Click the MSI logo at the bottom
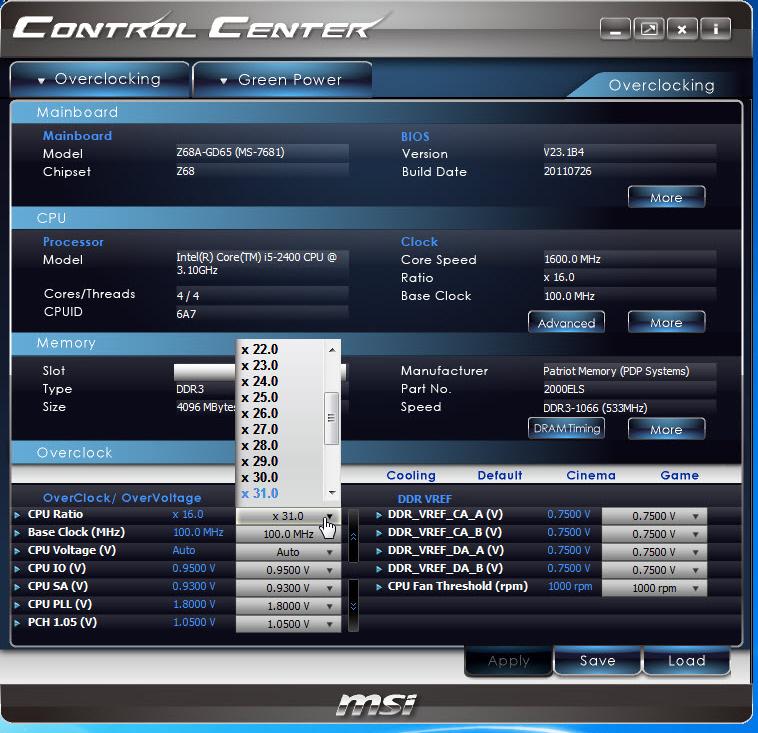The image size is (758, 733). pyautogui.click(x=375, y=703)
